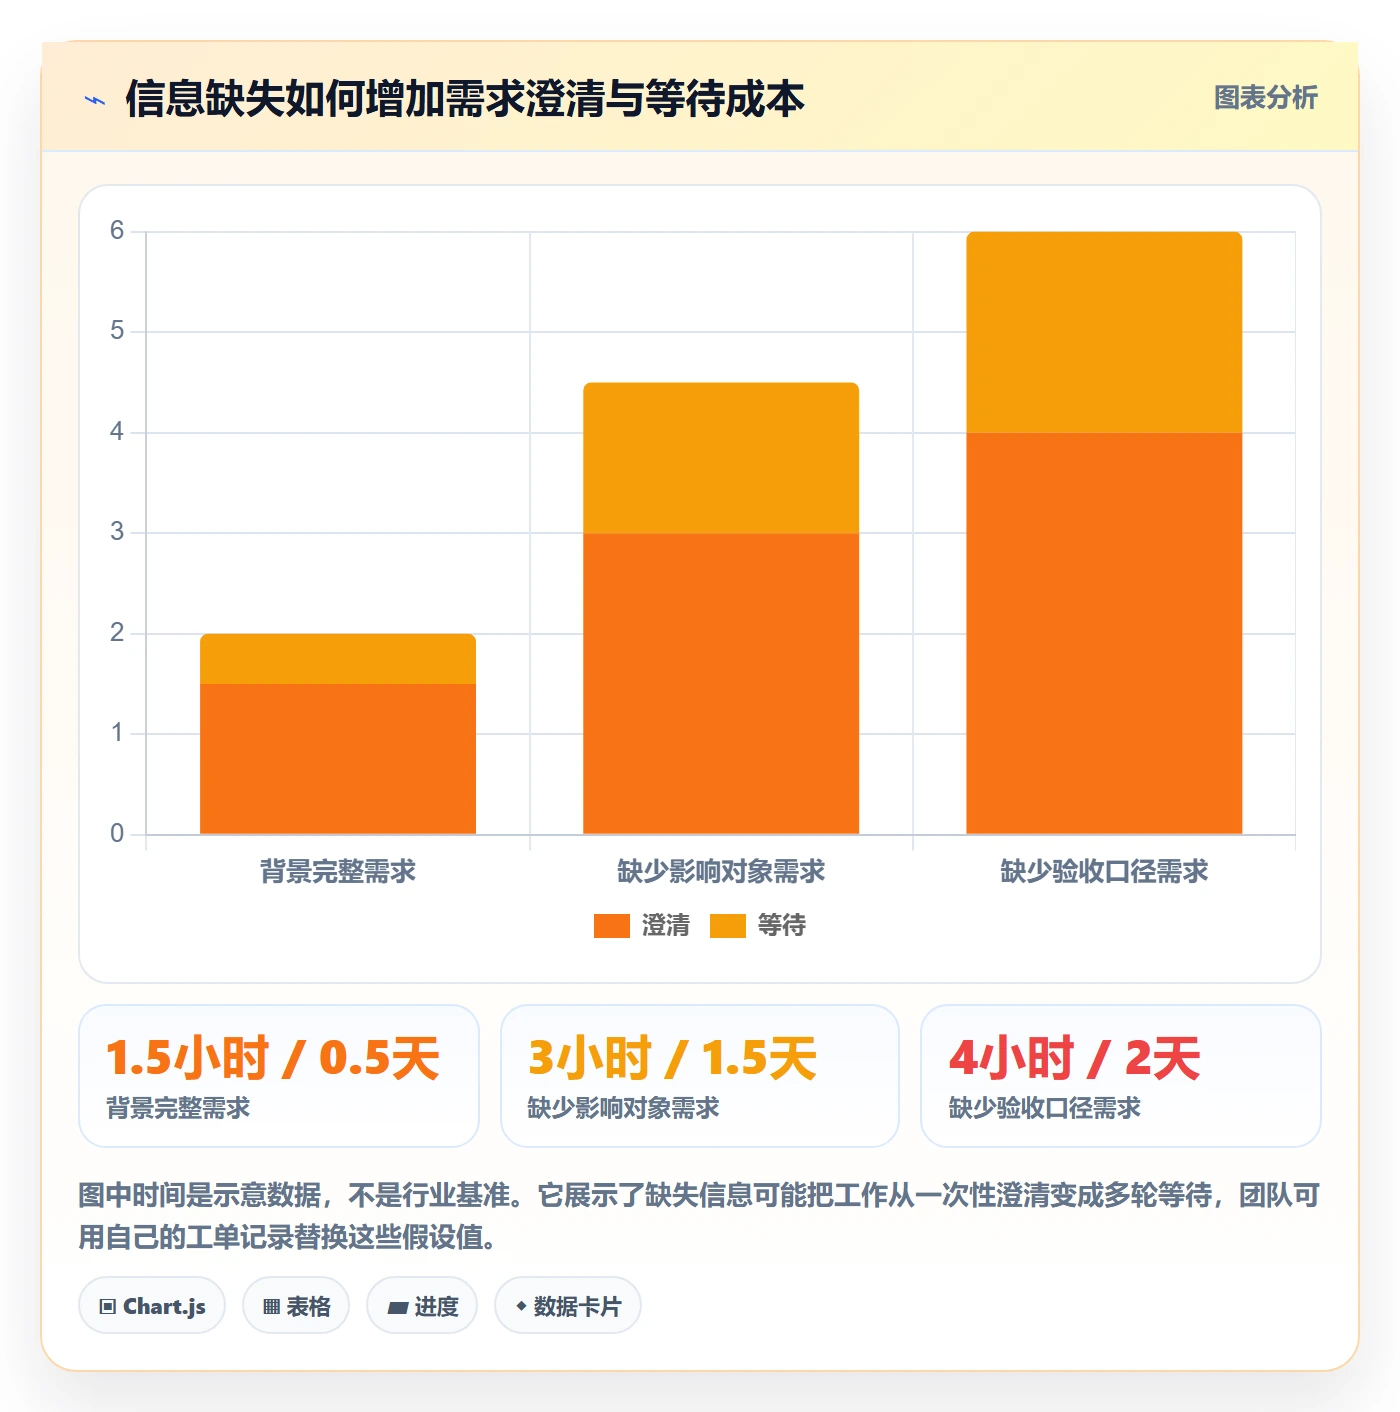The width and height of the screenshot is (1400, 1412).
Task: Click the y-axis value 6
Action: pos(117,231)
